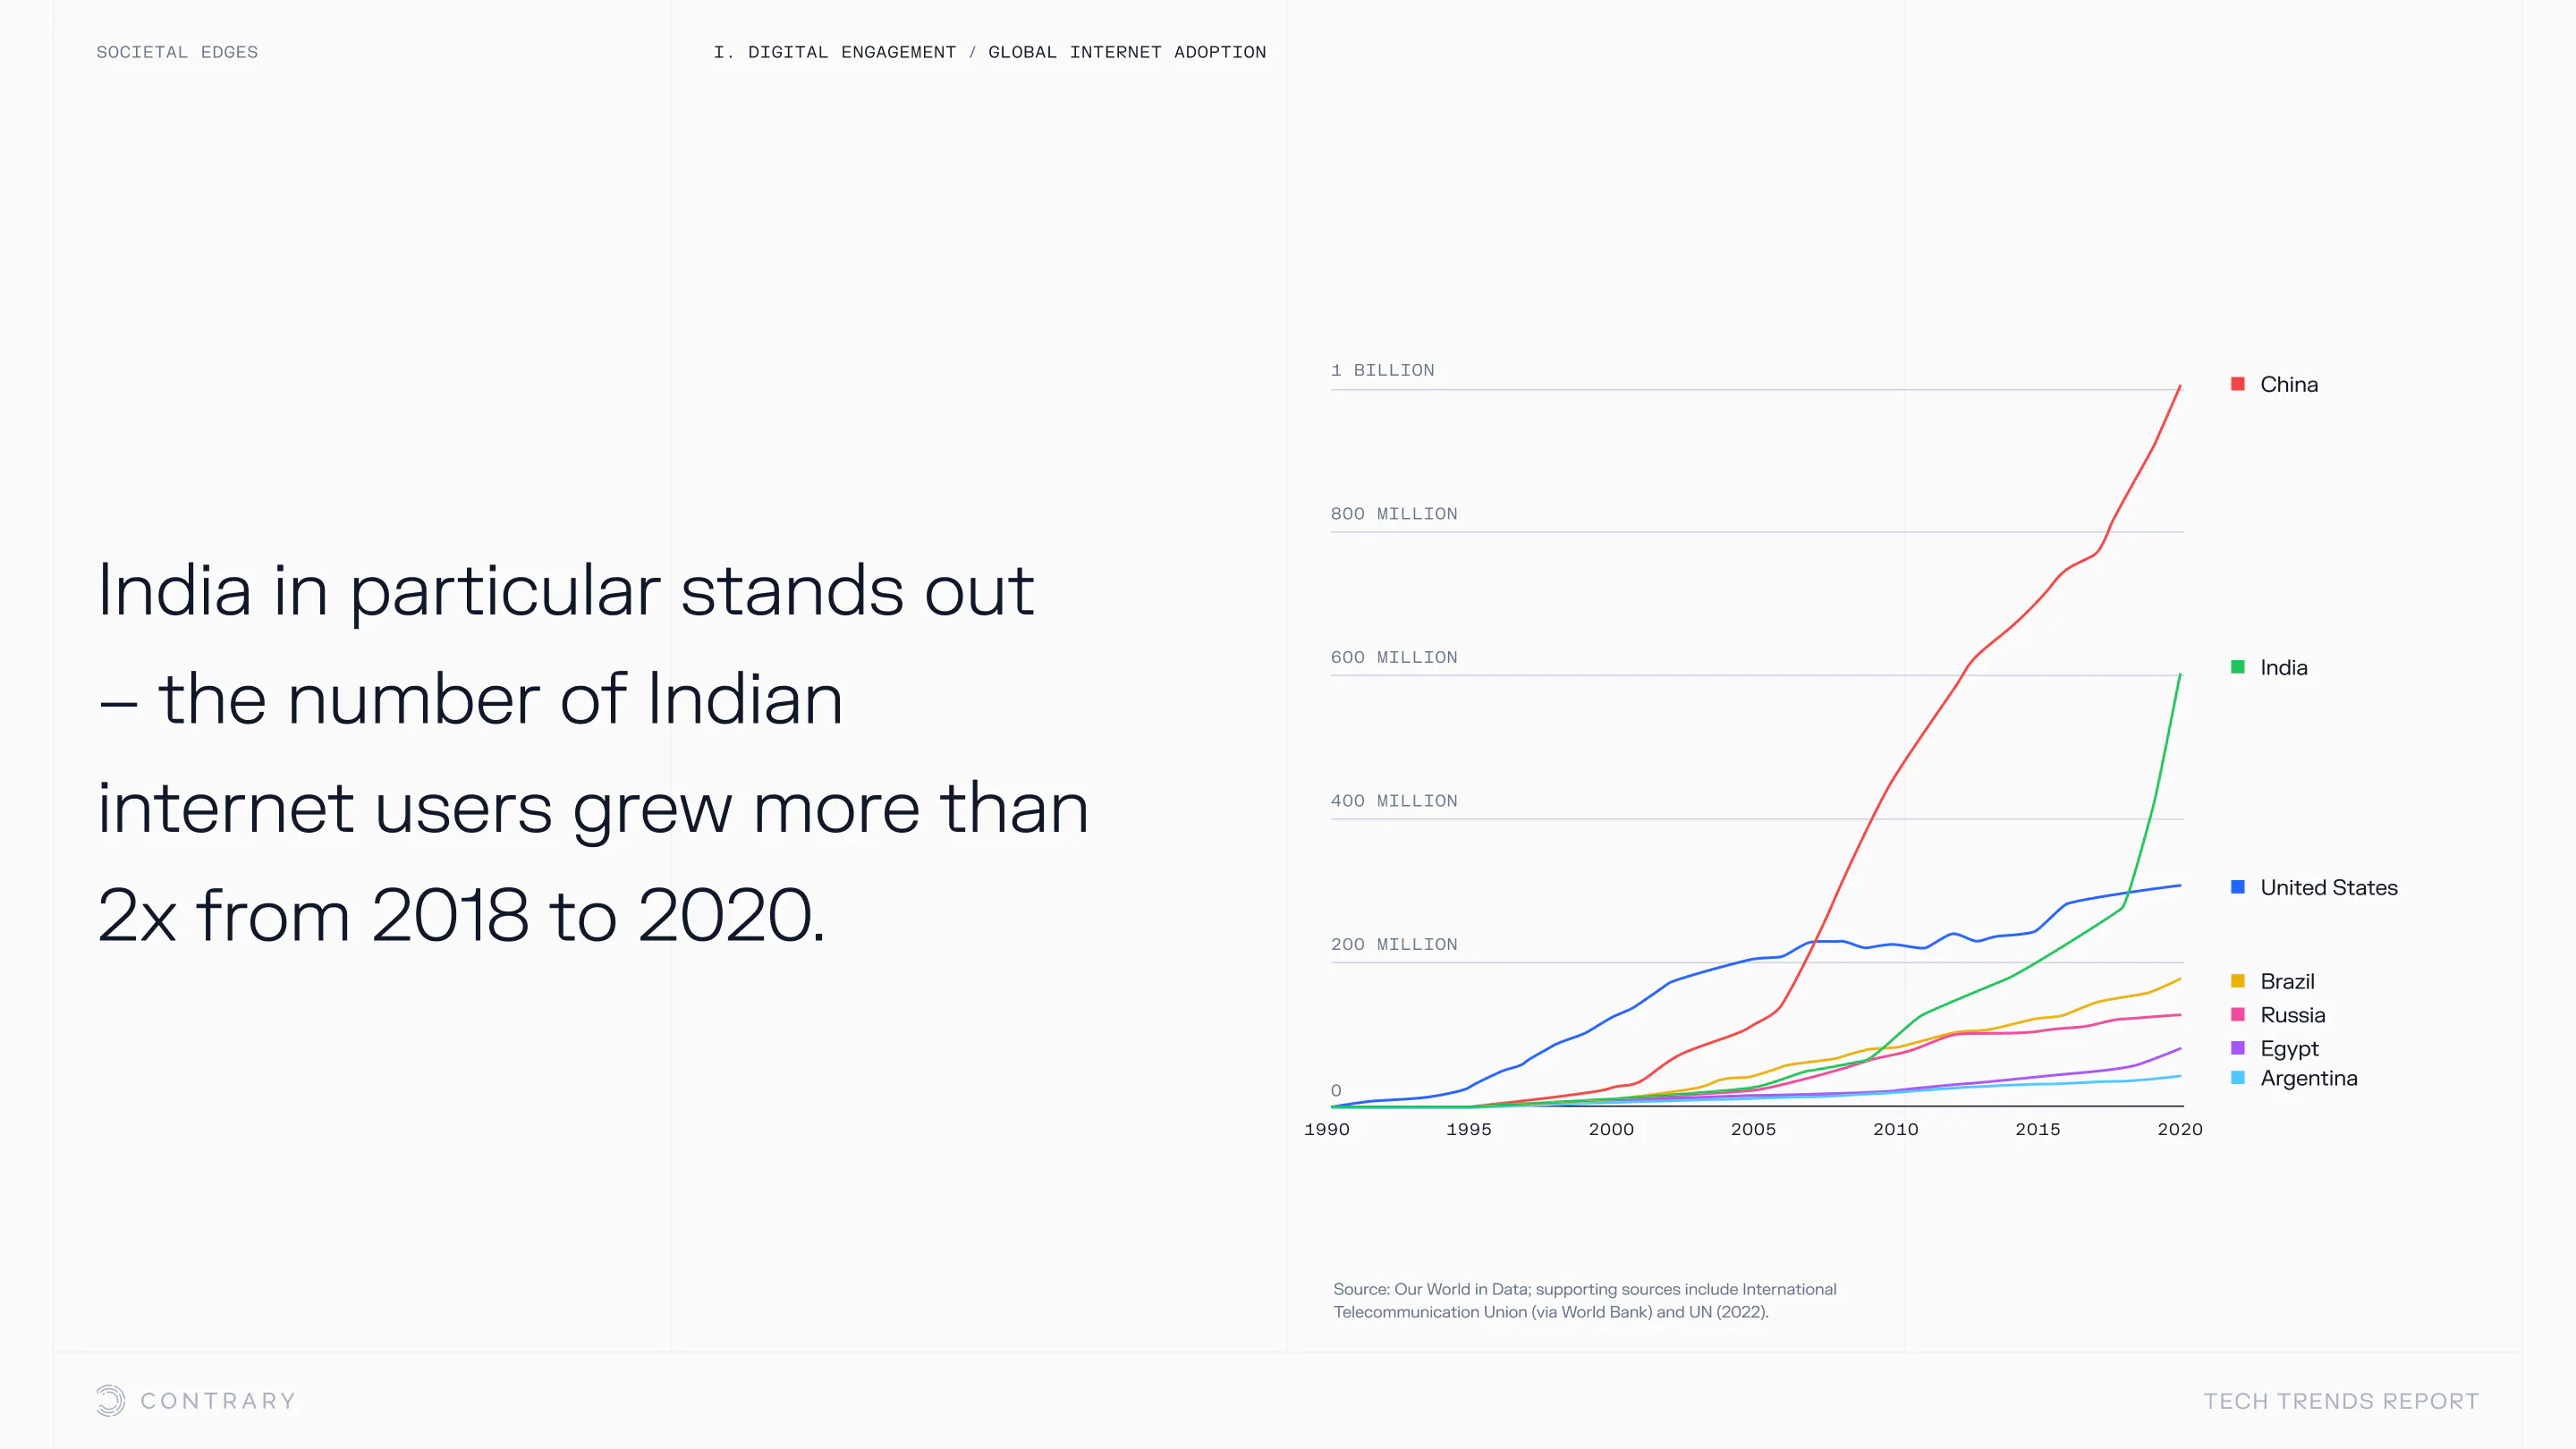Click the TECH TRENDS REPORT footer text
The width and height of the screenshot is (2576, 1449).
pos(2341,1401)
